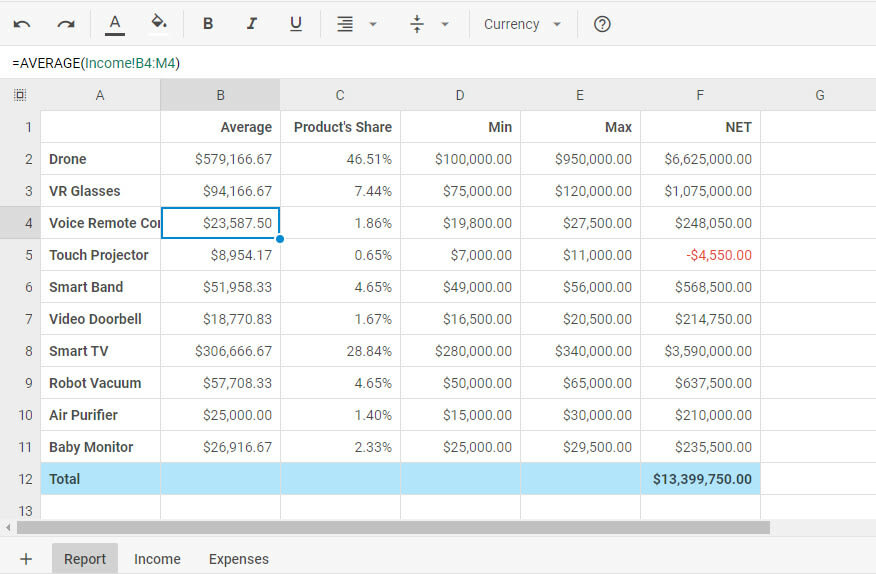Image resolution: width=876 pixels, height=574 pixels.
Task: Click the Min header cell
Action: pyautogui.click(x=460, y=127)
